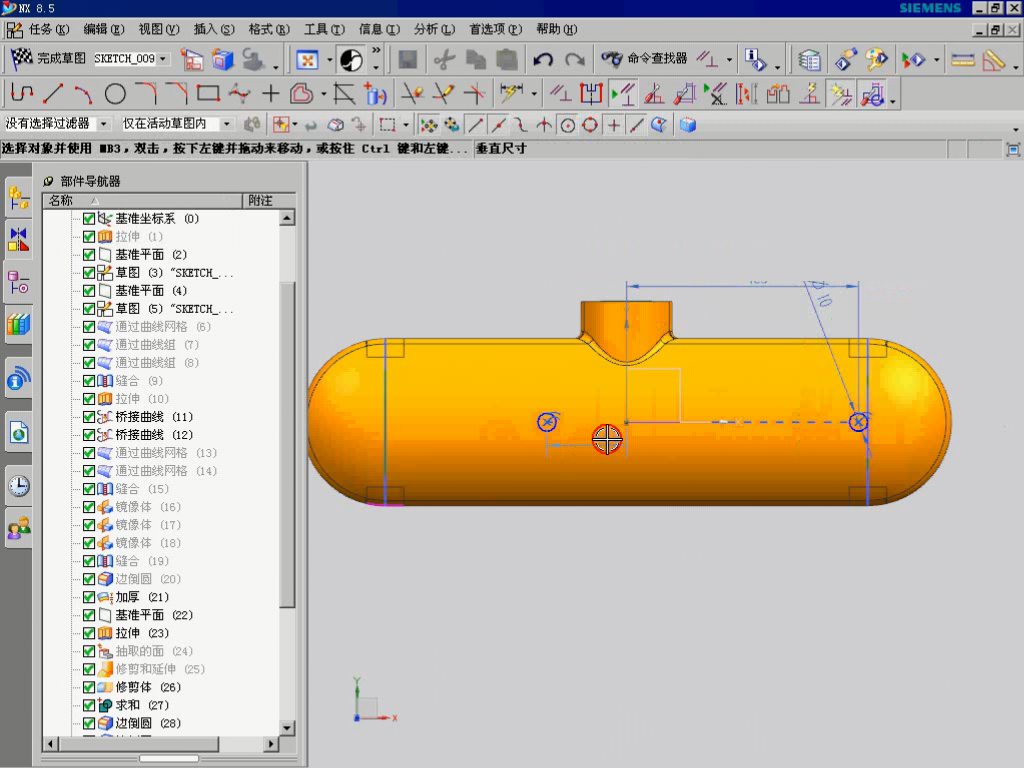Toggle checkbox for 加厚 (21)
1024x768 pixels.
click(x=89, y=597)
